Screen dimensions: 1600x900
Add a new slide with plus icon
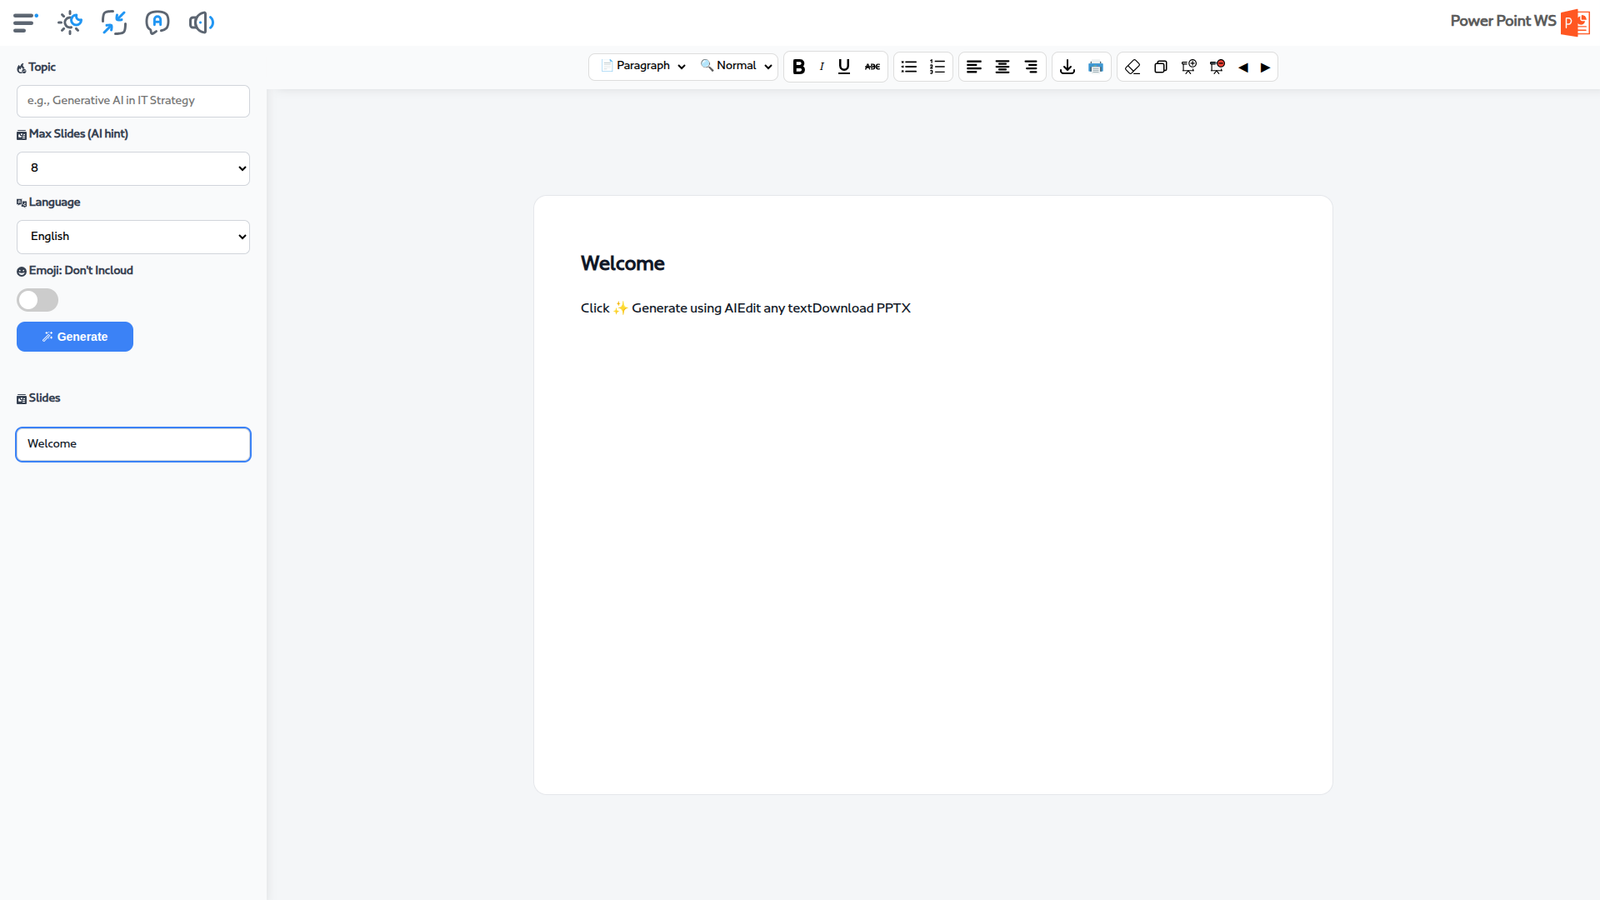[1188, 67]
